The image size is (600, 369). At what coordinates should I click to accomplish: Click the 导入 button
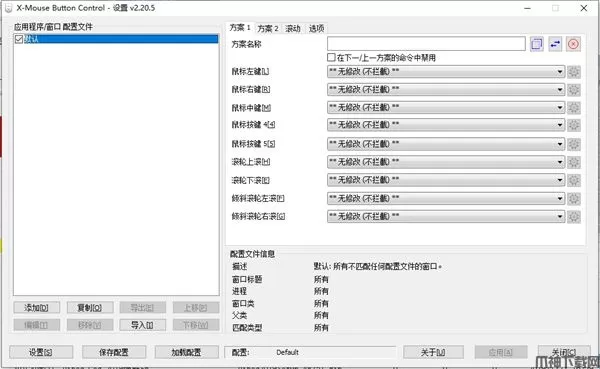click(x=143, y=325)
